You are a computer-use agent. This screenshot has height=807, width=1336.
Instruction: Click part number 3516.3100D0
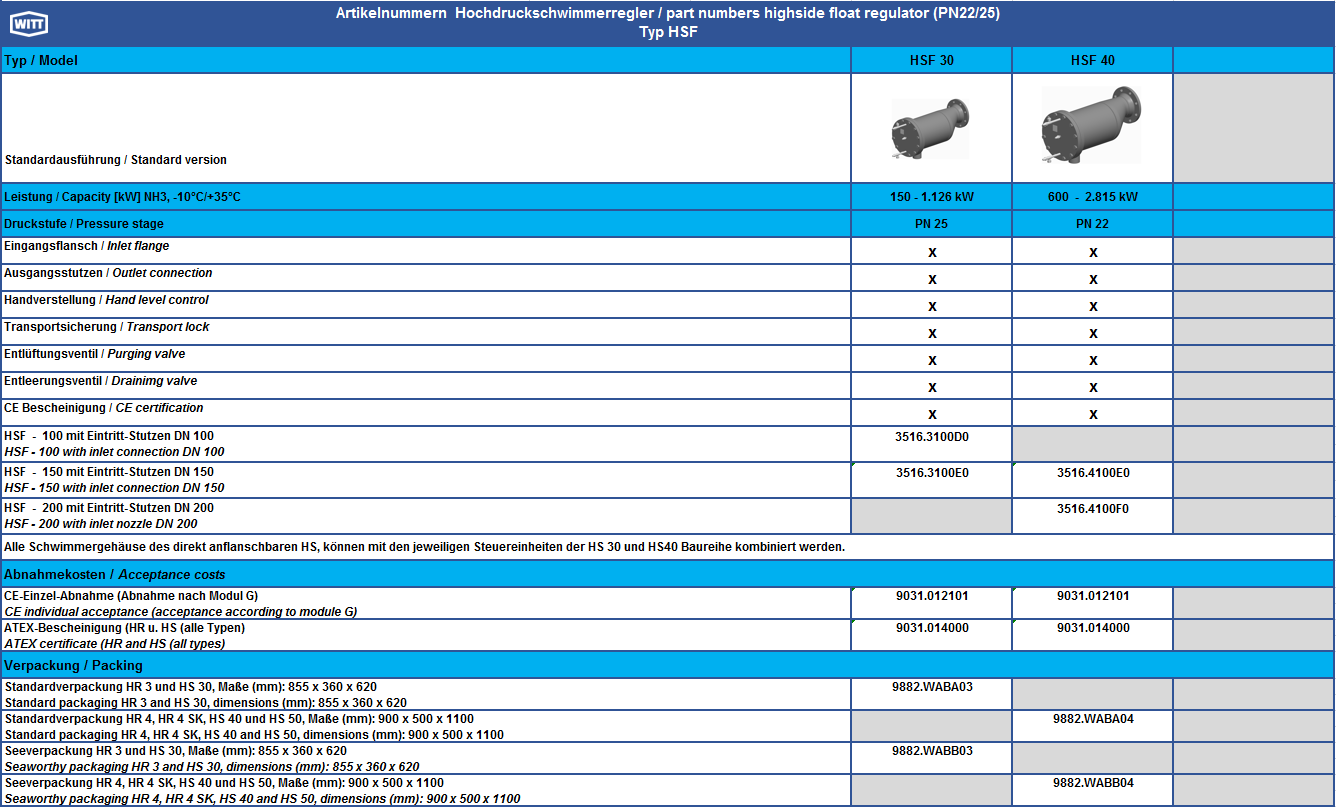tap(932, 436)
